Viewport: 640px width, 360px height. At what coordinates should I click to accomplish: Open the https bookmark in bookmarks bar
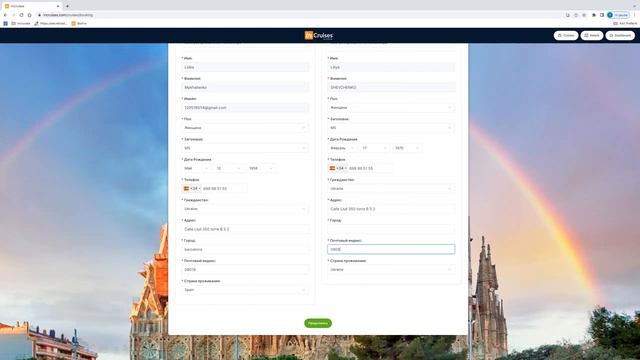tap(51, 24)
